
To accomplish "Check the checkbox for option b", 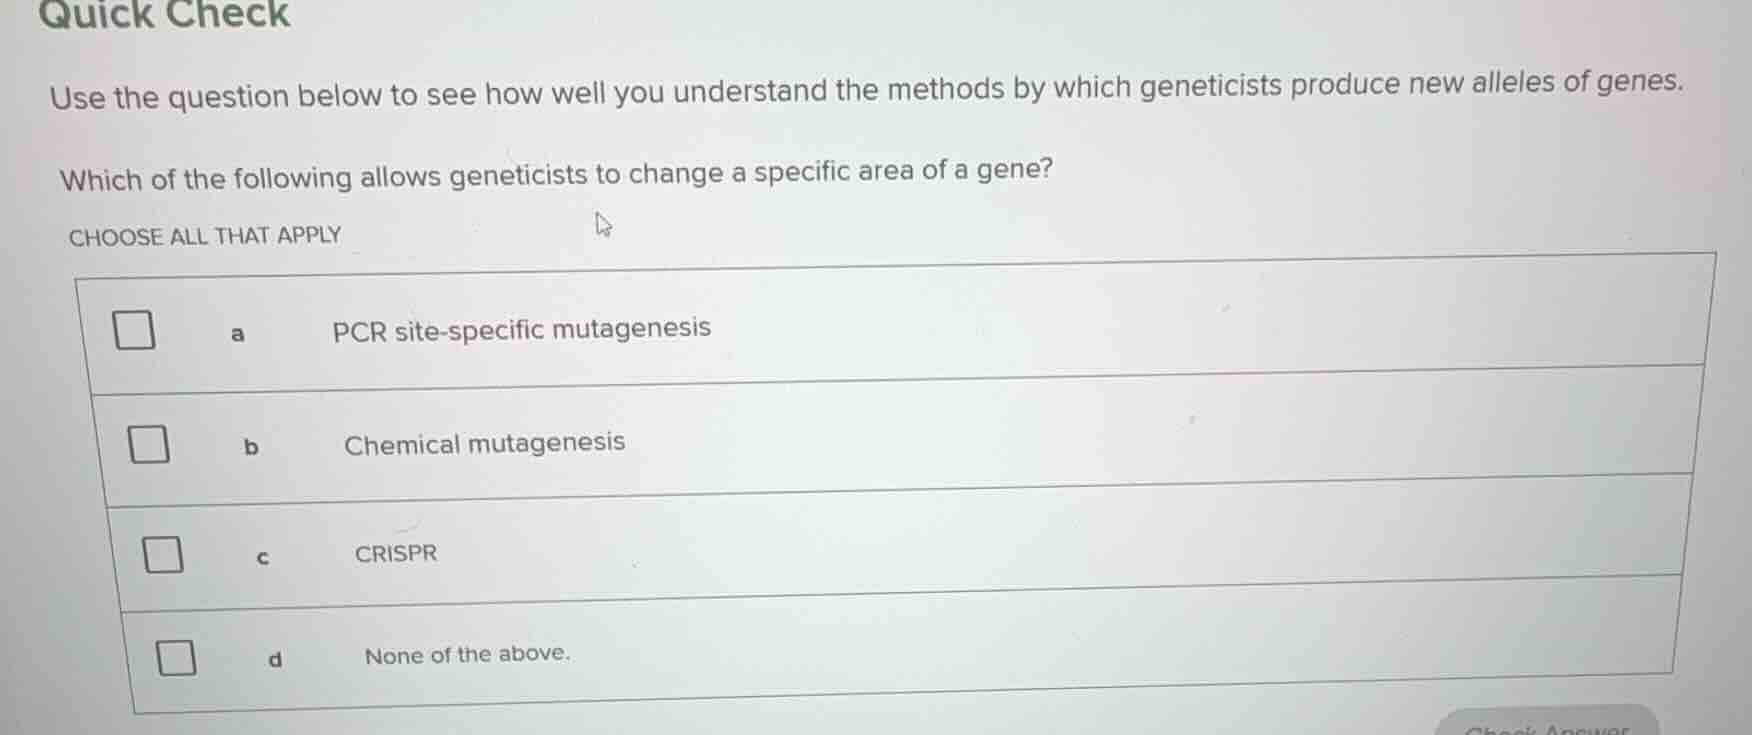I will (151, 444).
